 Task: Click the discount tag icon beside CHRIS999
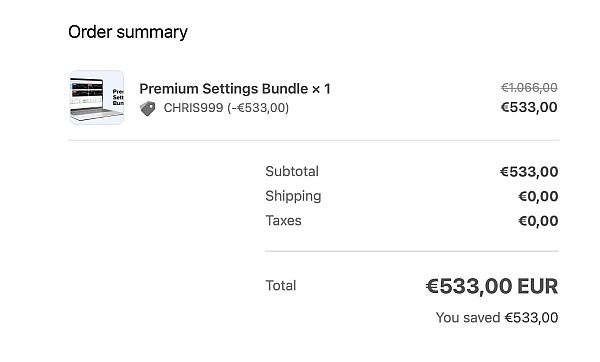tap(147, 108)
